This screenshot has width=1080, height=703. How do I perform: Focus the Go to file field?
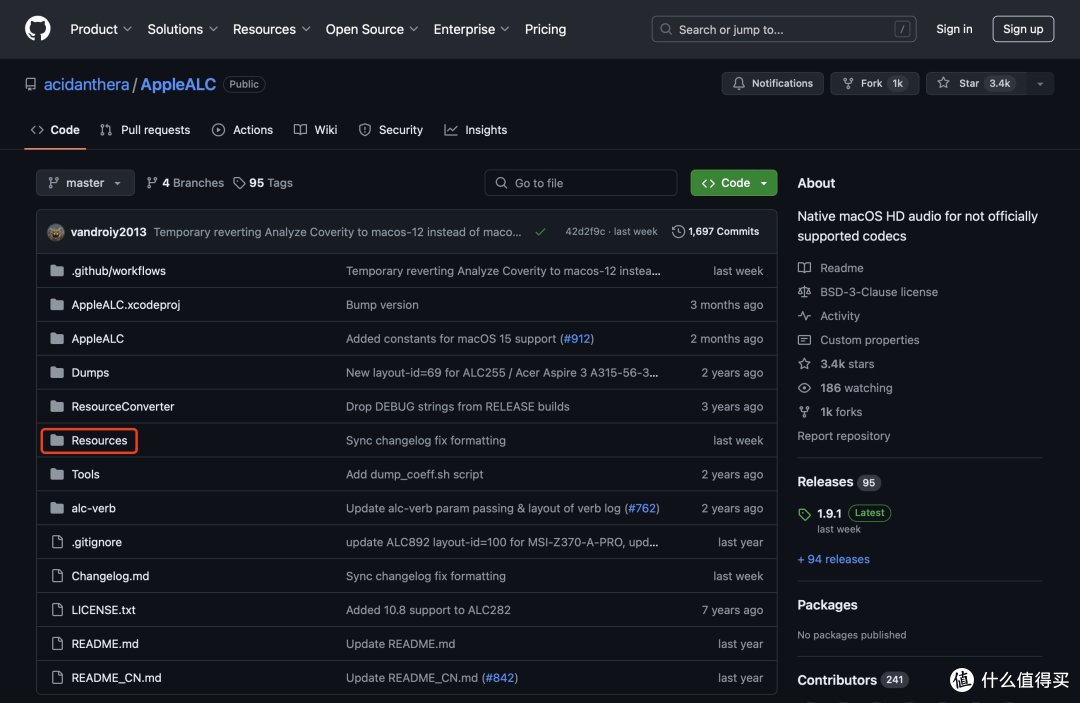click(581, 182)
